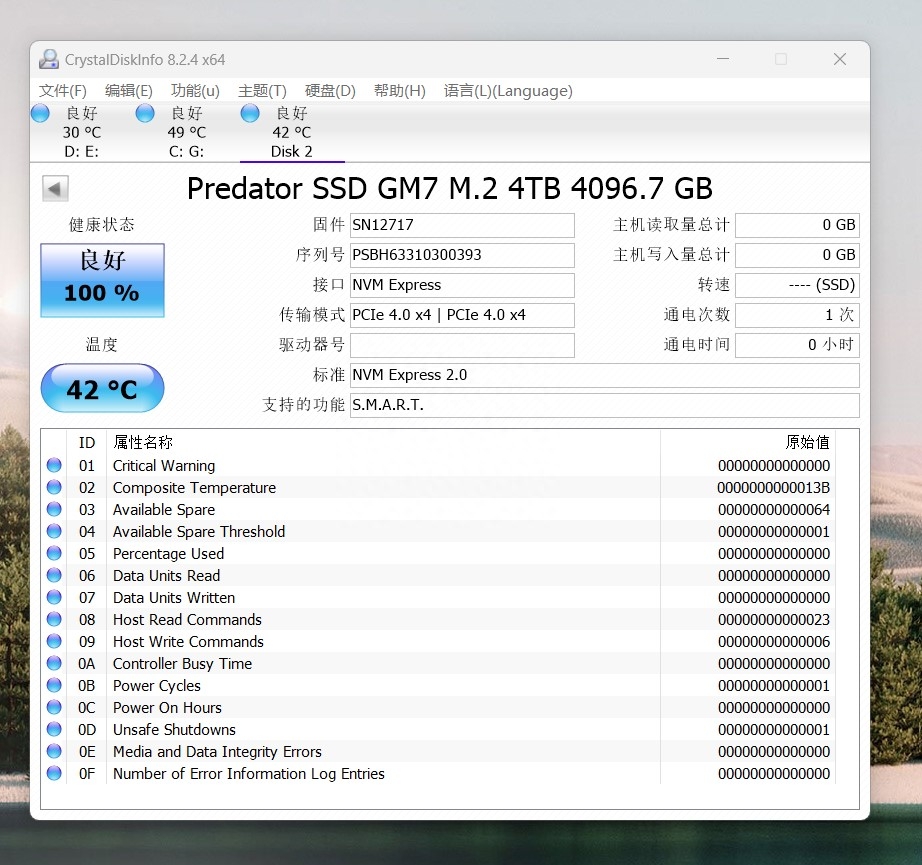Click status orb beside Available Spare (03) row
Image resolution: width=922 pixels, height=865 pixels.
[54, 509]
